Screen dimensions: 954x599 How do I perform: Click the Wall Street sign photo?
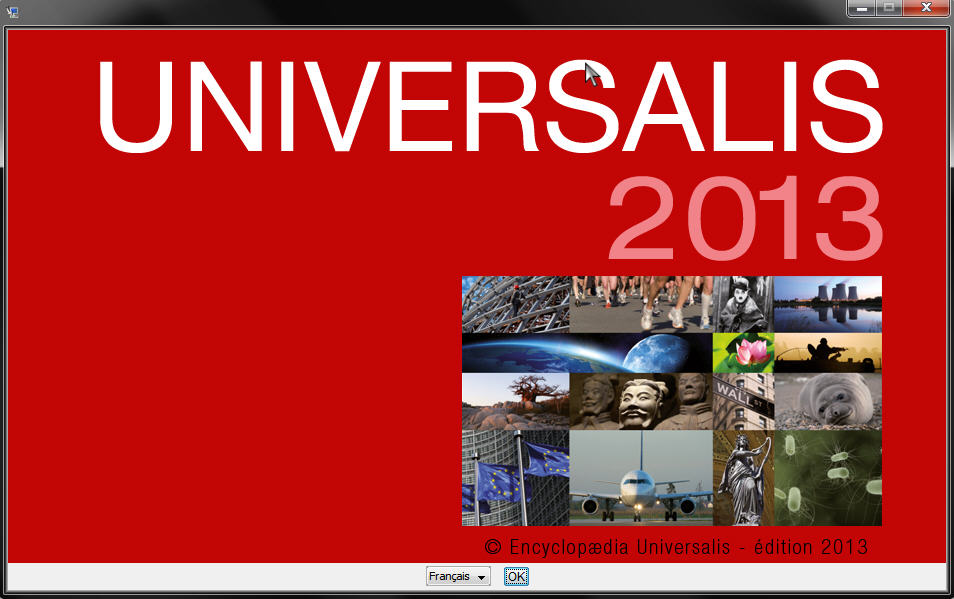pyautogui.click(x=743, y=401)
